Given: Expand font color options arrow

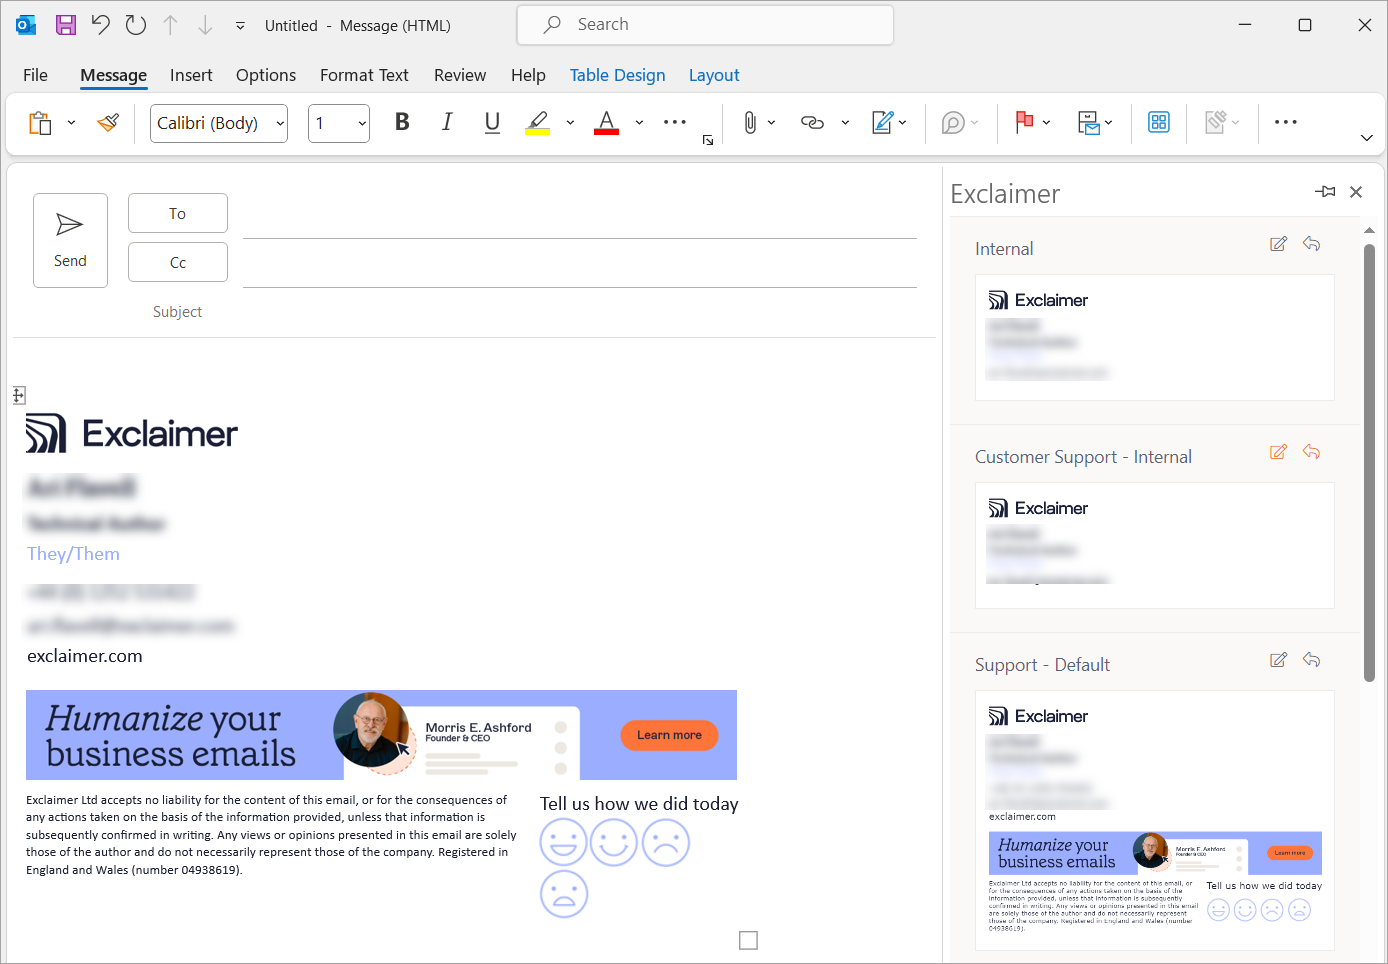Looking at the screenshot, I should pos(639,123).
